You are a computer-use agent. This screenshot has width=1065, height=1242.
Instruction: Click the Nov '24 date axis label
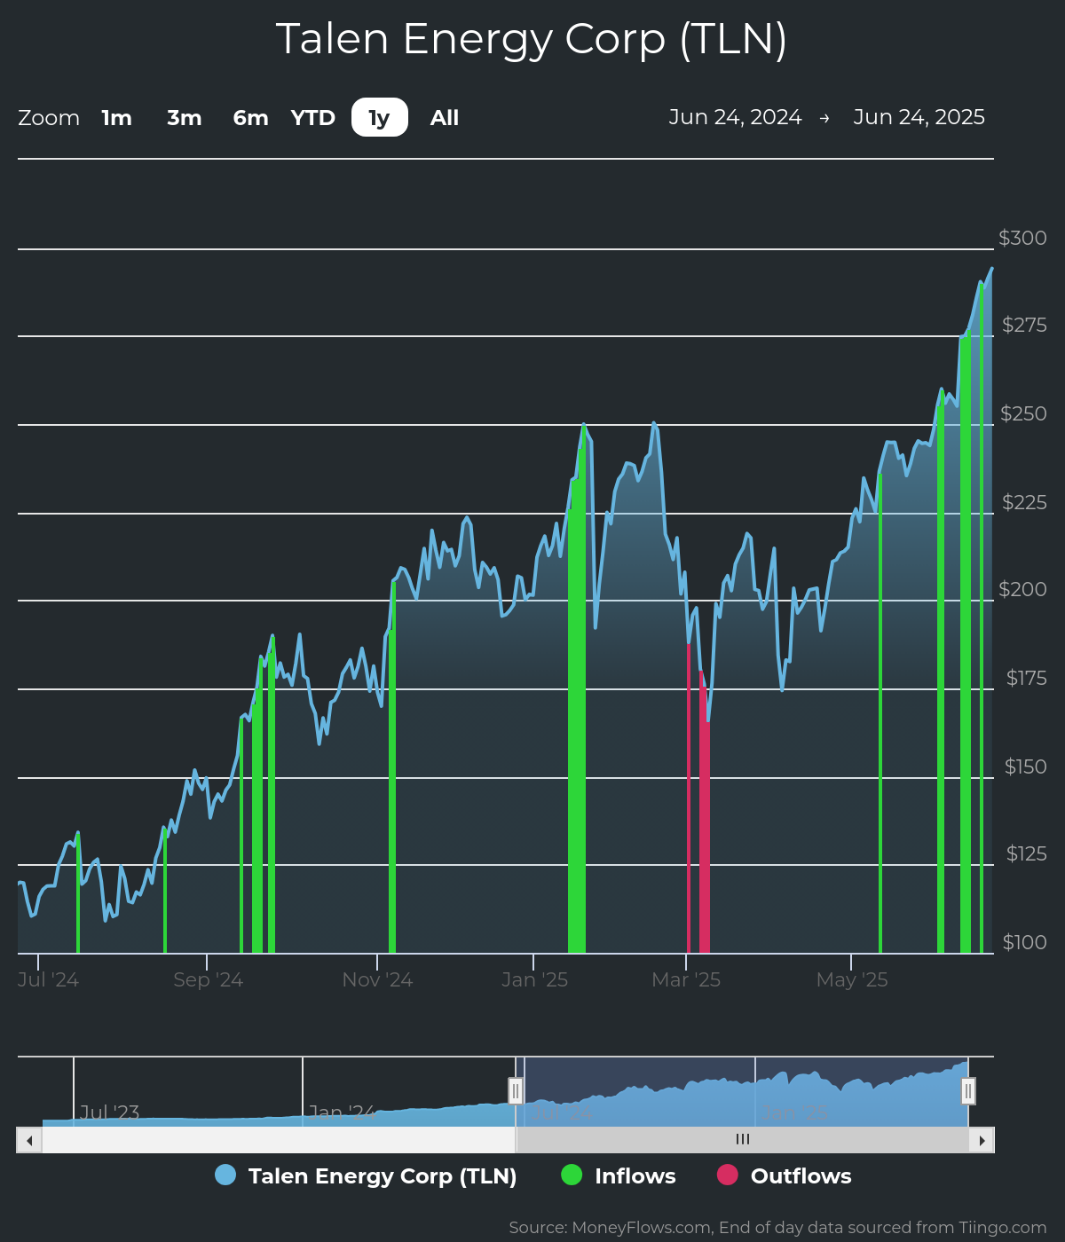click(377, 980)
